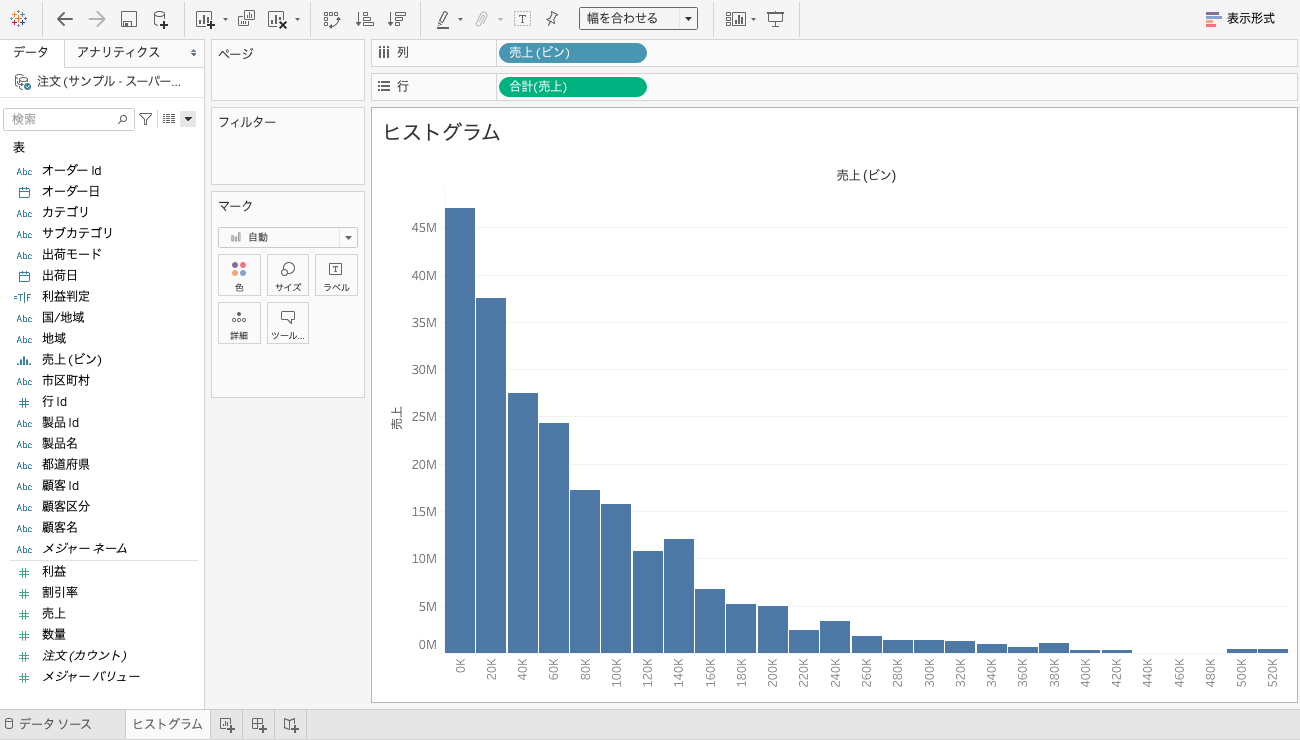Add a new data source icon

[160, 19]
